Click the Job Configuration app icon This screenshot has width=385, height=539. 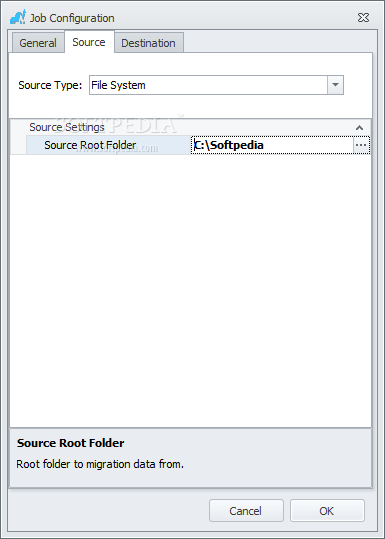(18, 18)
